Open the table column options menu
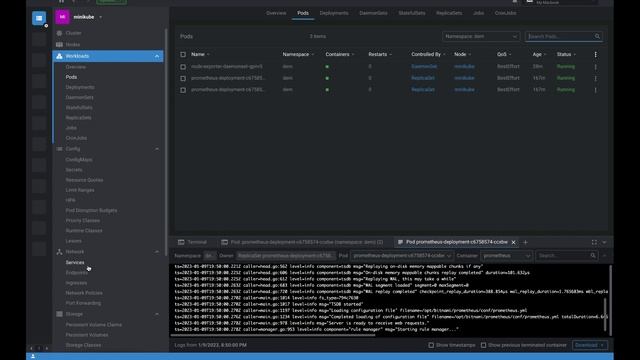 click(x=596, y=54)
